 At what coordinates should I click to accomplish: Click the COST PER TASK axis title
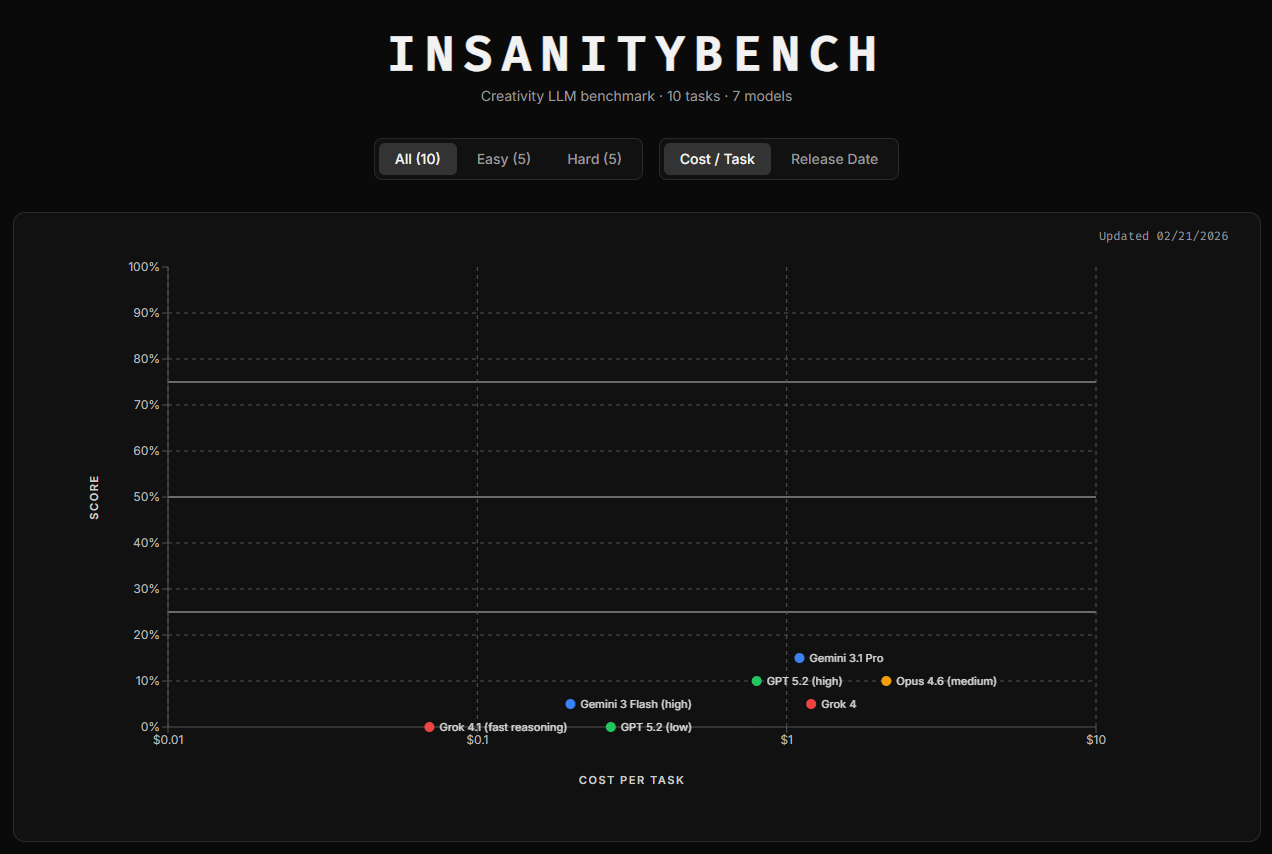click(632, 780)
